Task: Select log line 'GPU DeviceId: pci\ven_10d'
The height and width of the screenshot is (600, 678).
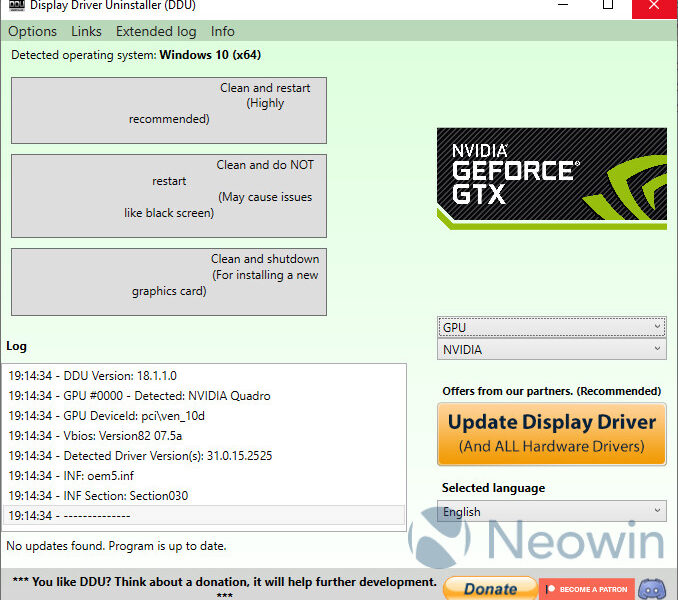Action: pos(204,415)
